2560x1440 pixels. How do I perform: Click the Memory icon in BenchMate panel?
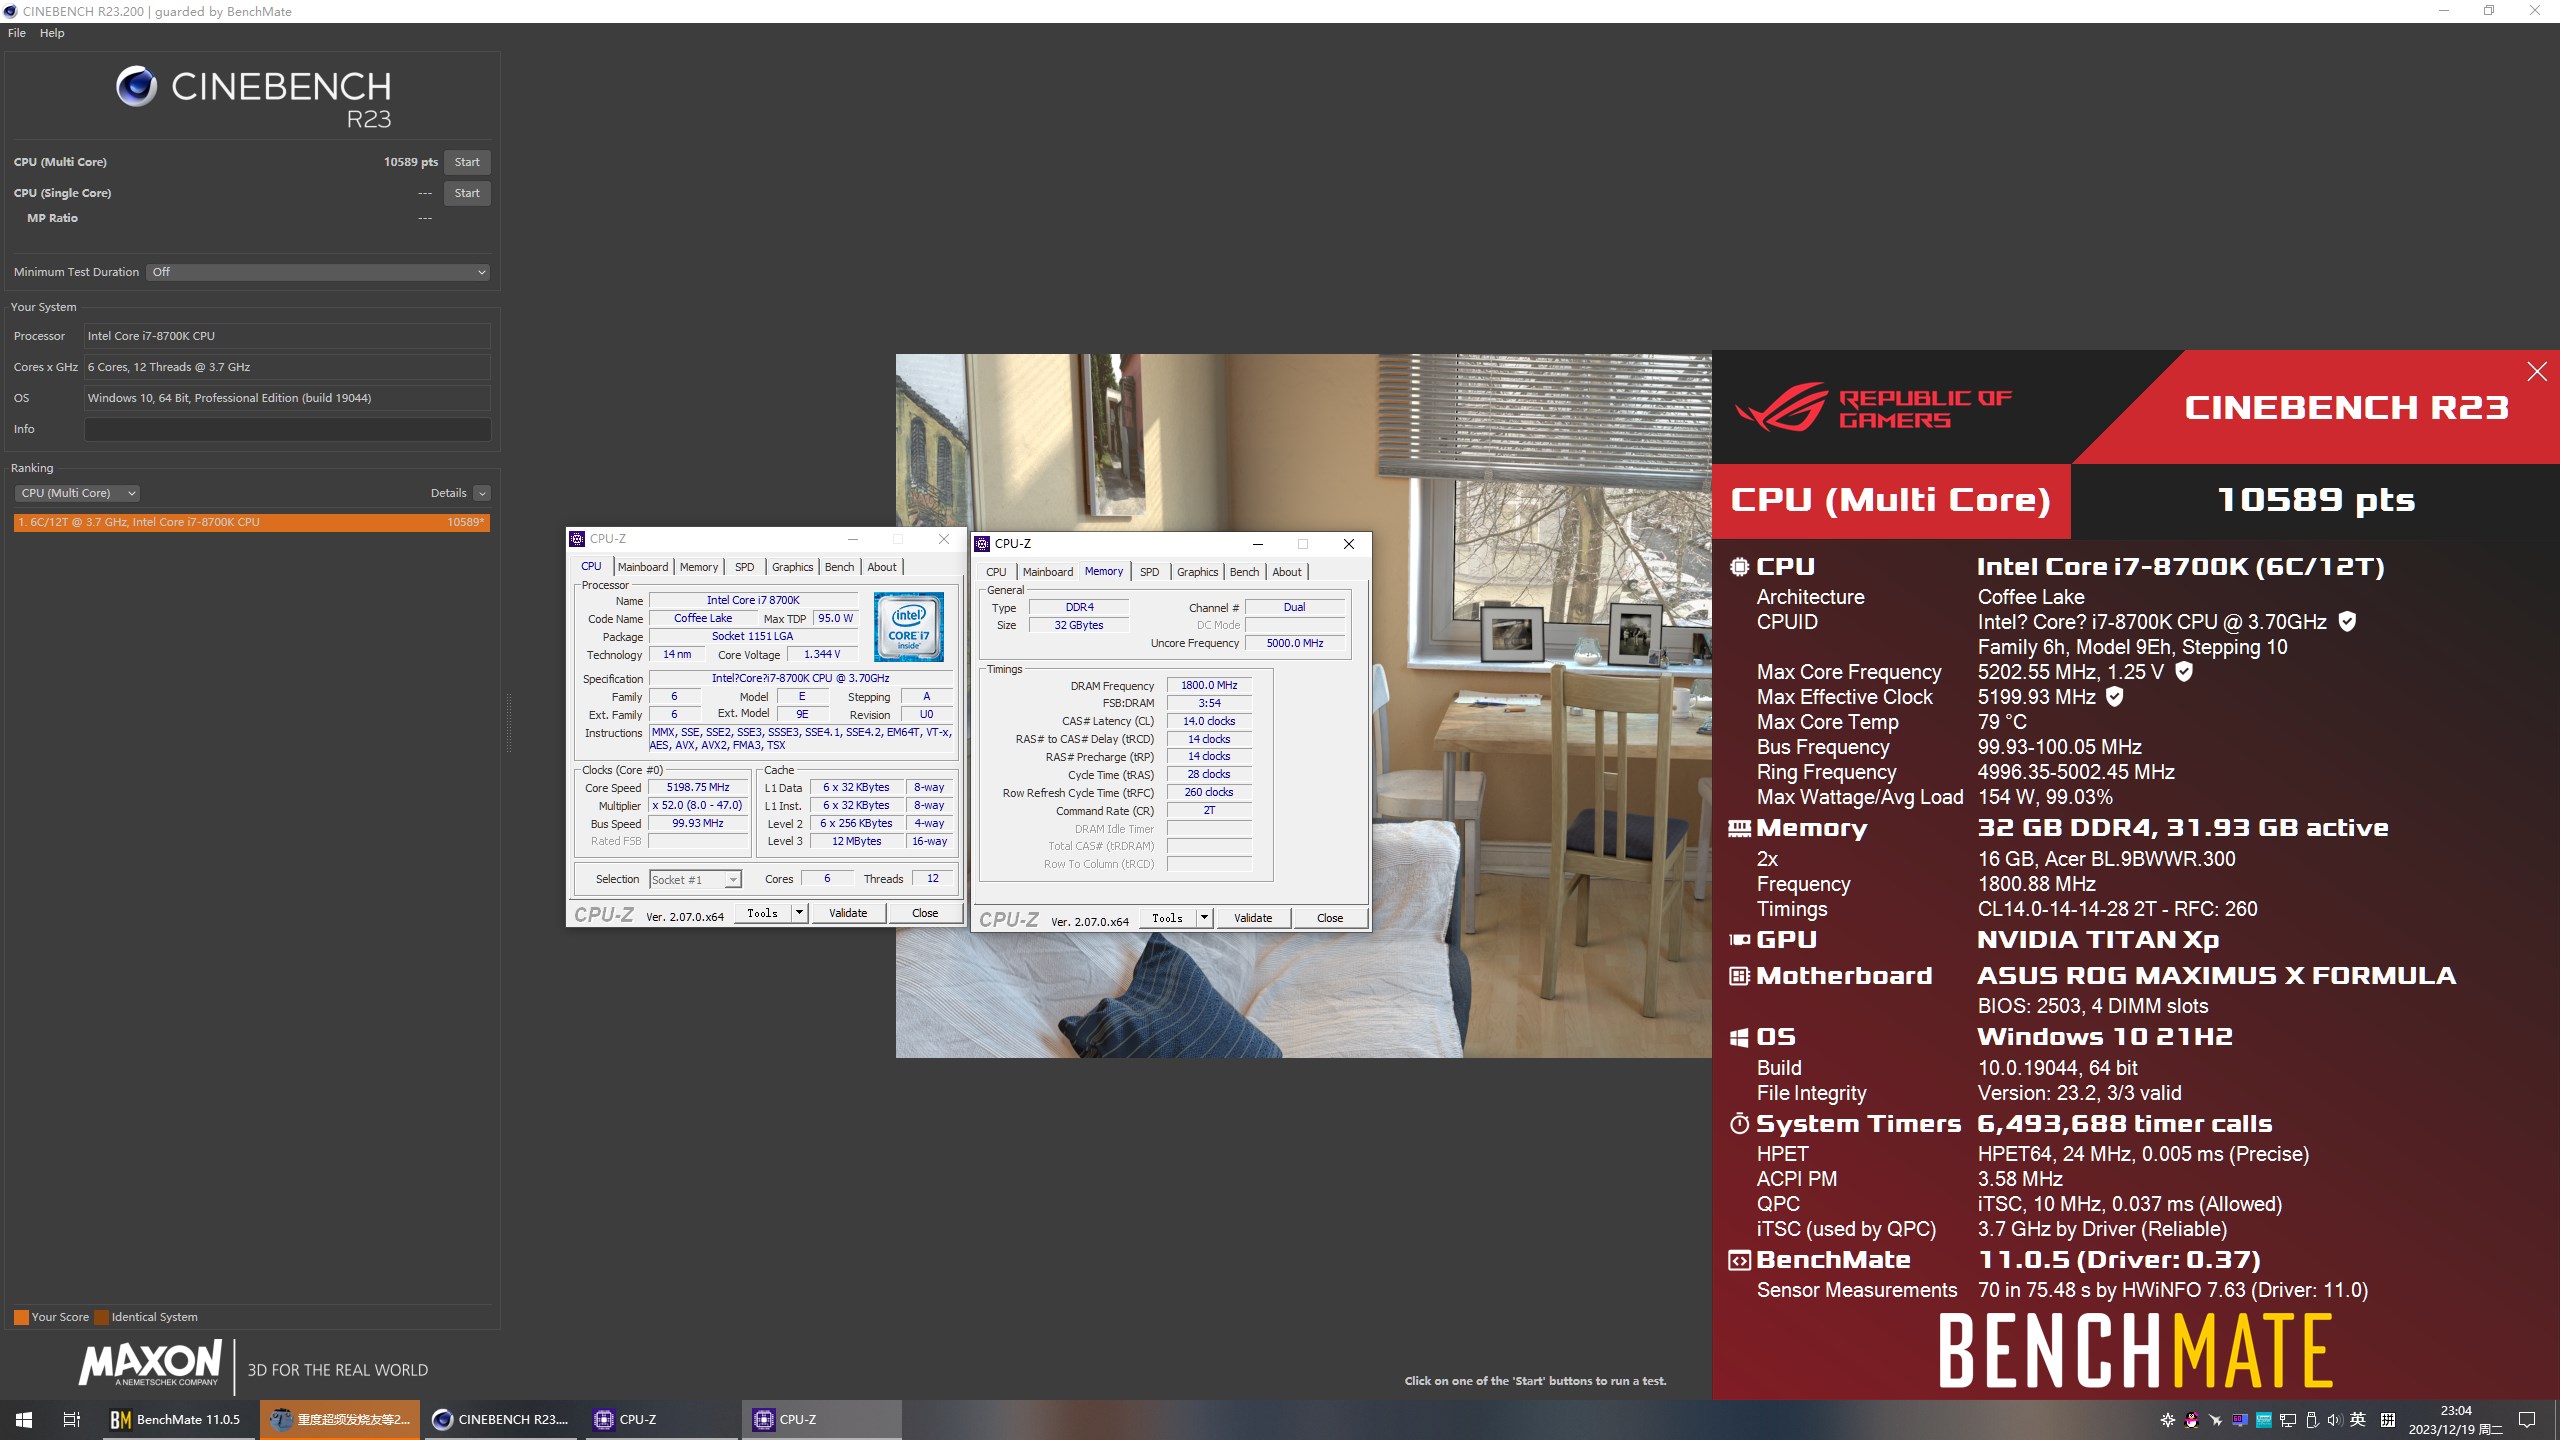[1739, 828]
